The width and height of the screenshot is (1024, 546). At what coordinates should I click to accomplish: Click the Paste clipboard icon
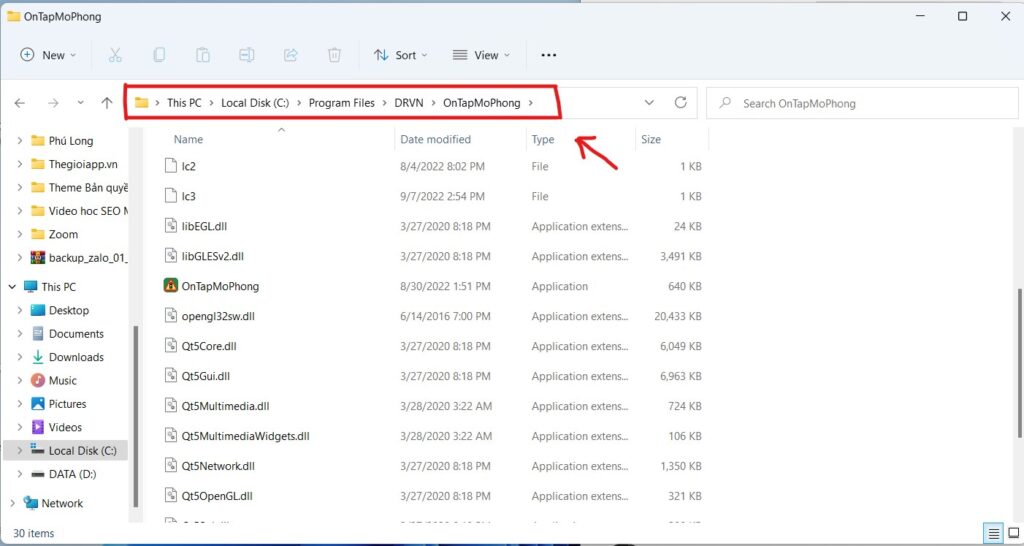tap(202, 56)
